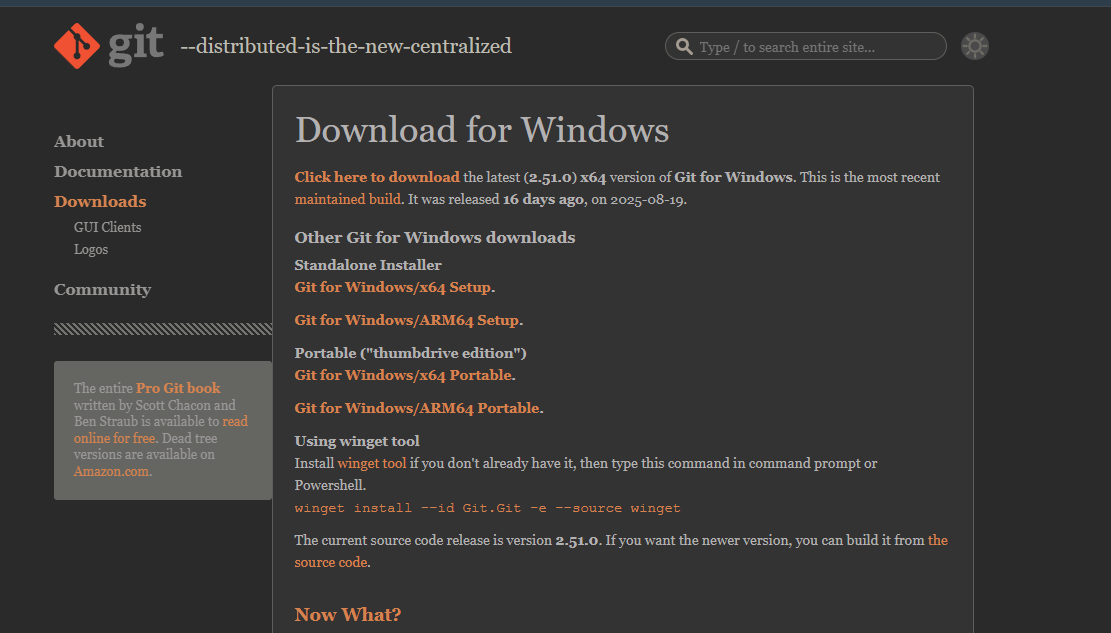Click 'Other Git for Windows downloads' heading

click(435, 237)
